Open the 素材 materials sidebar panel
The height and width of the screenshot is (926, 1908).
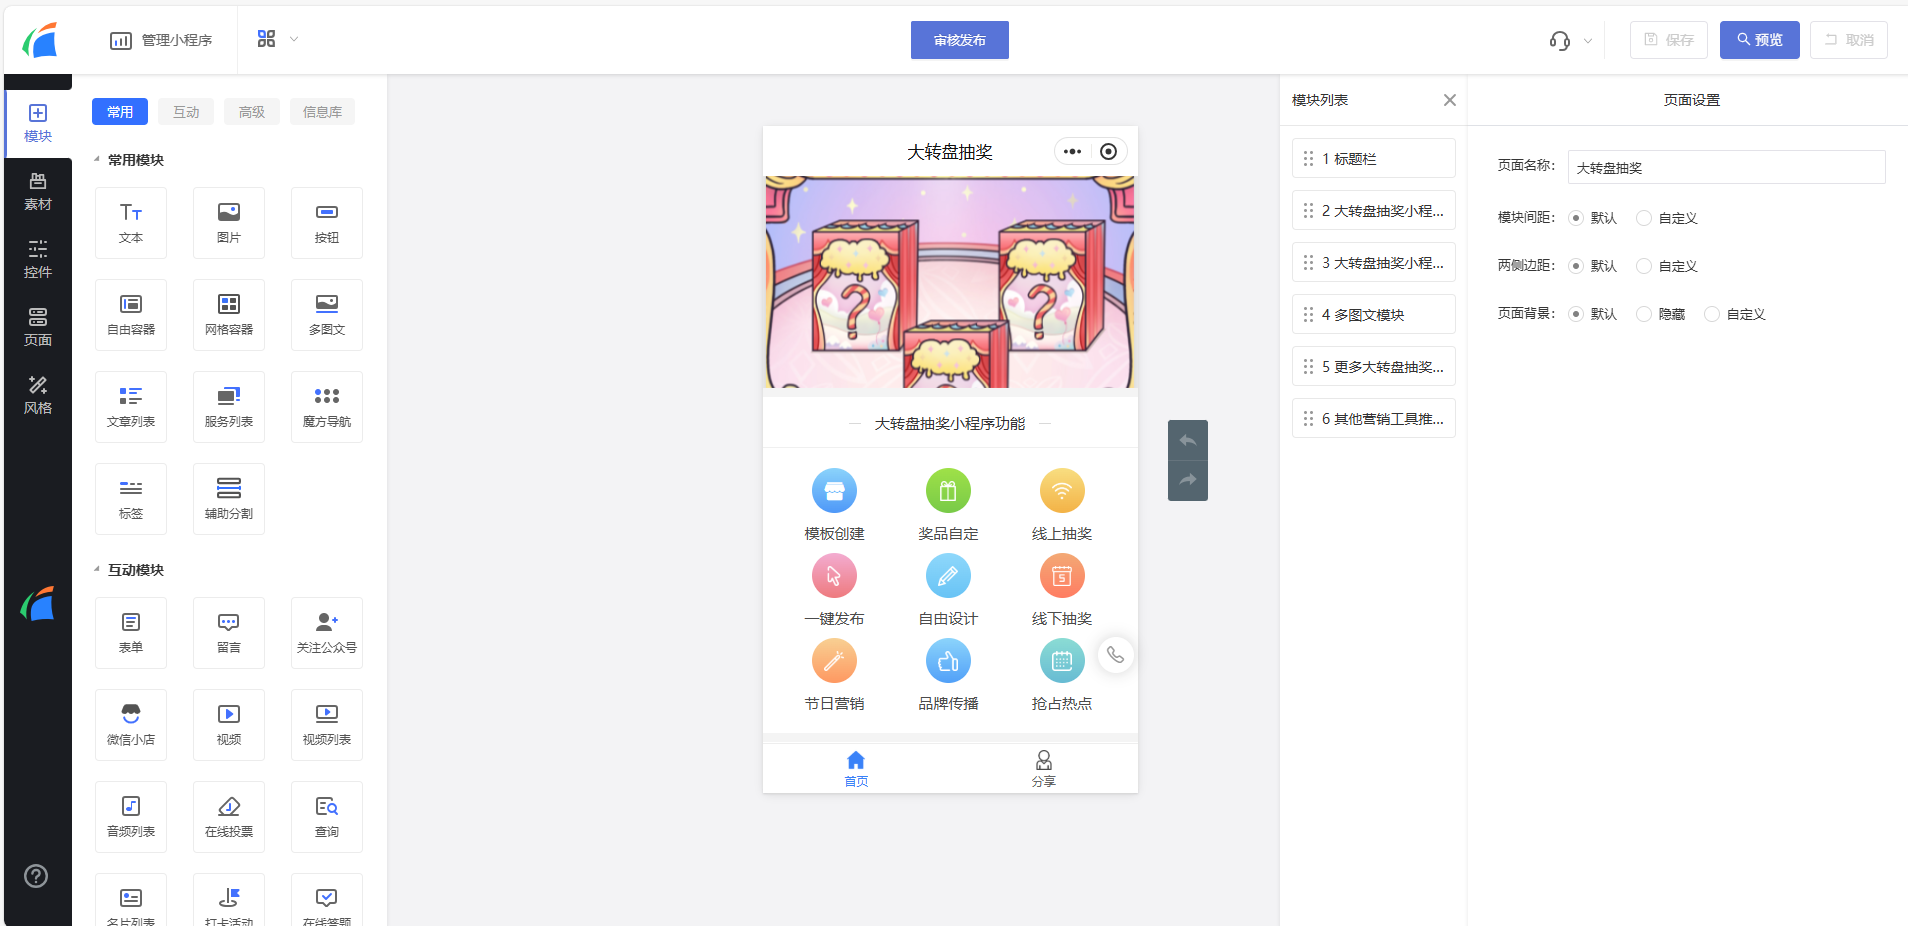pos(38,192)
